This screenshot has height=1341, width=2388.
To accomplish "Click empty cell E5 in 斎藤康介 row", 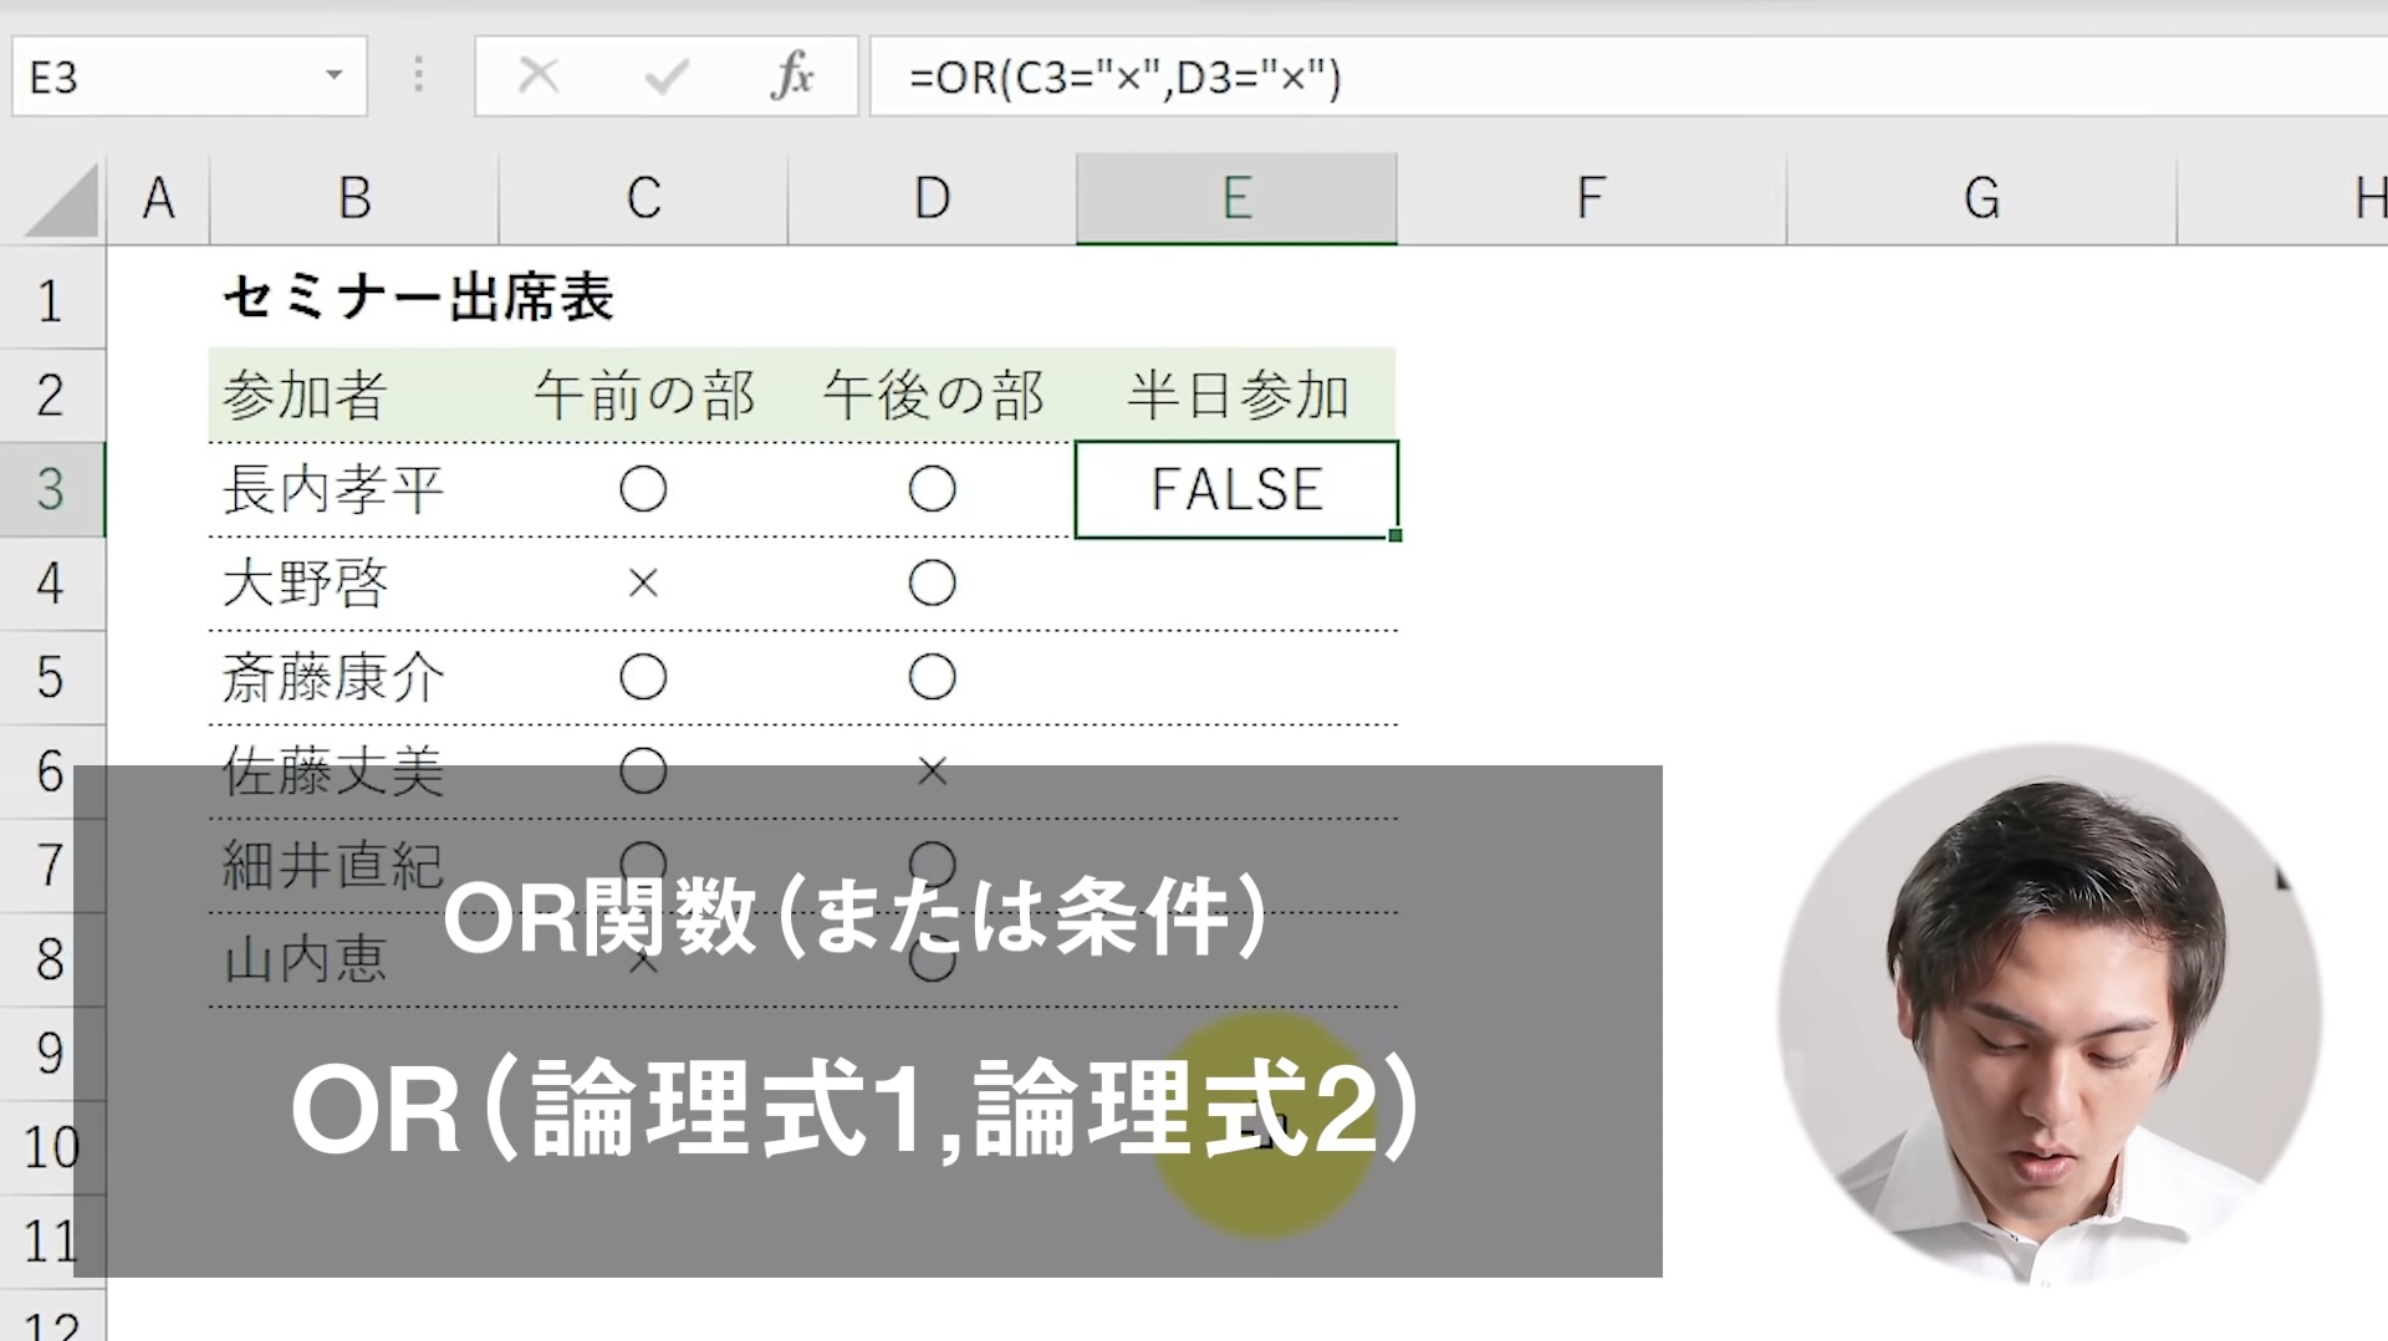I will [x=1237, y=677].
